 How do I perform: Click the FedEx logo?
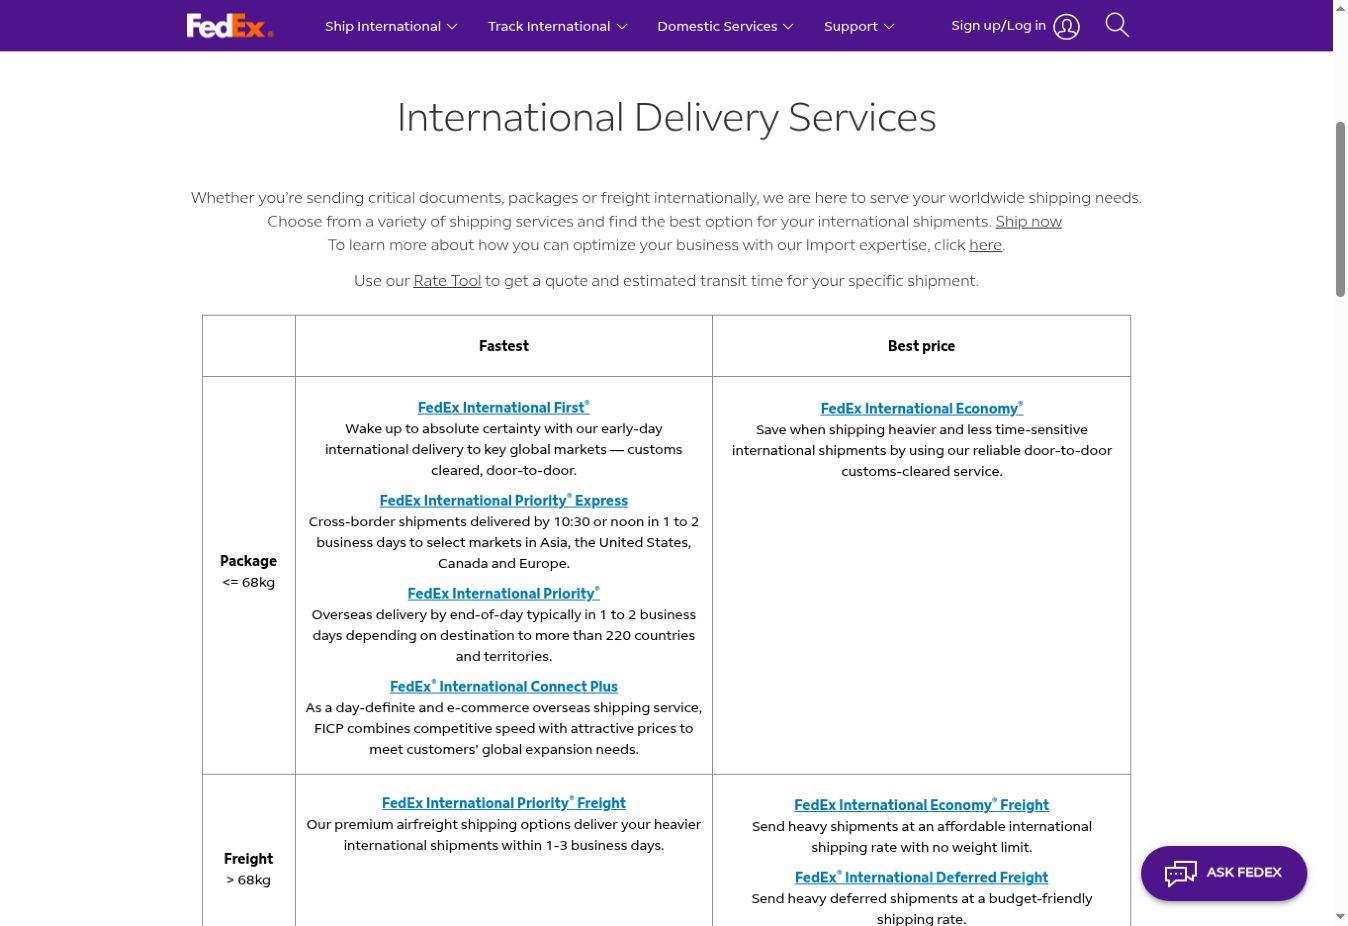(x=230, y=26)
